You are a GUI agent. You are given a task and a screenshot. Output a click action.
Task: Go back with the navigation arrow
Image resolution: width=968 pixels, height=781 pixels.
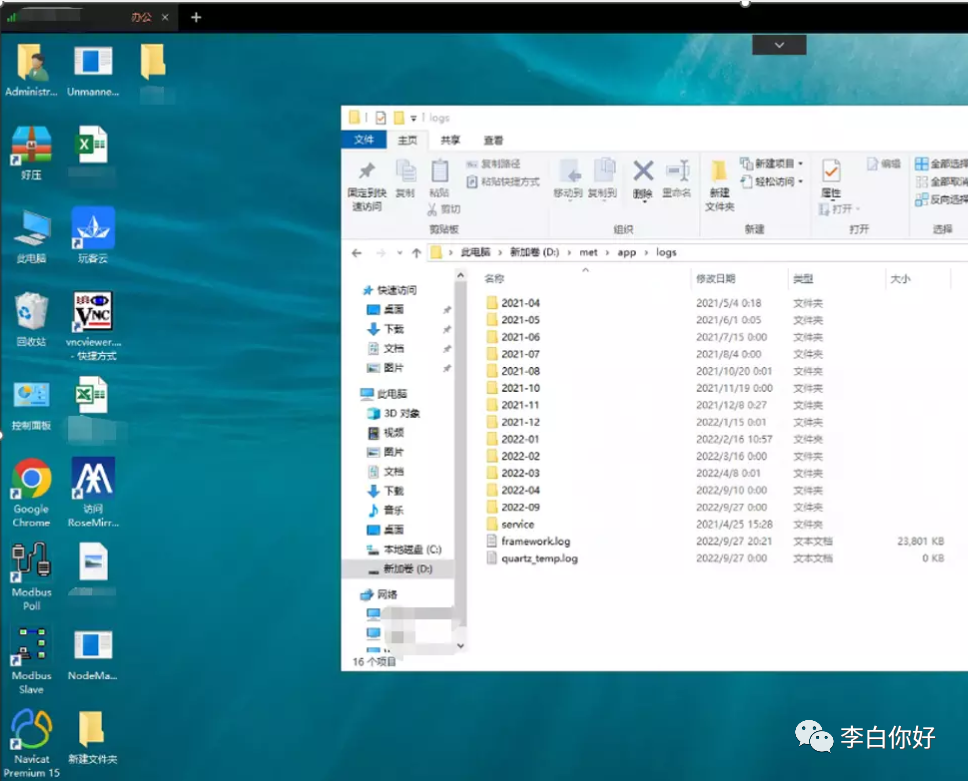pos(356,253)
